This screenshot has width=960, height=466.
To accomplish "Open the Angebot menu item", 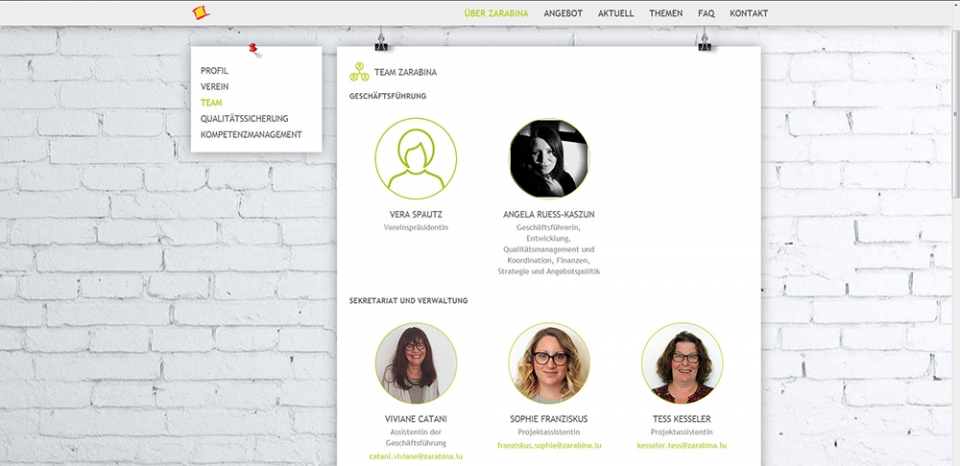I will [563, 13].
